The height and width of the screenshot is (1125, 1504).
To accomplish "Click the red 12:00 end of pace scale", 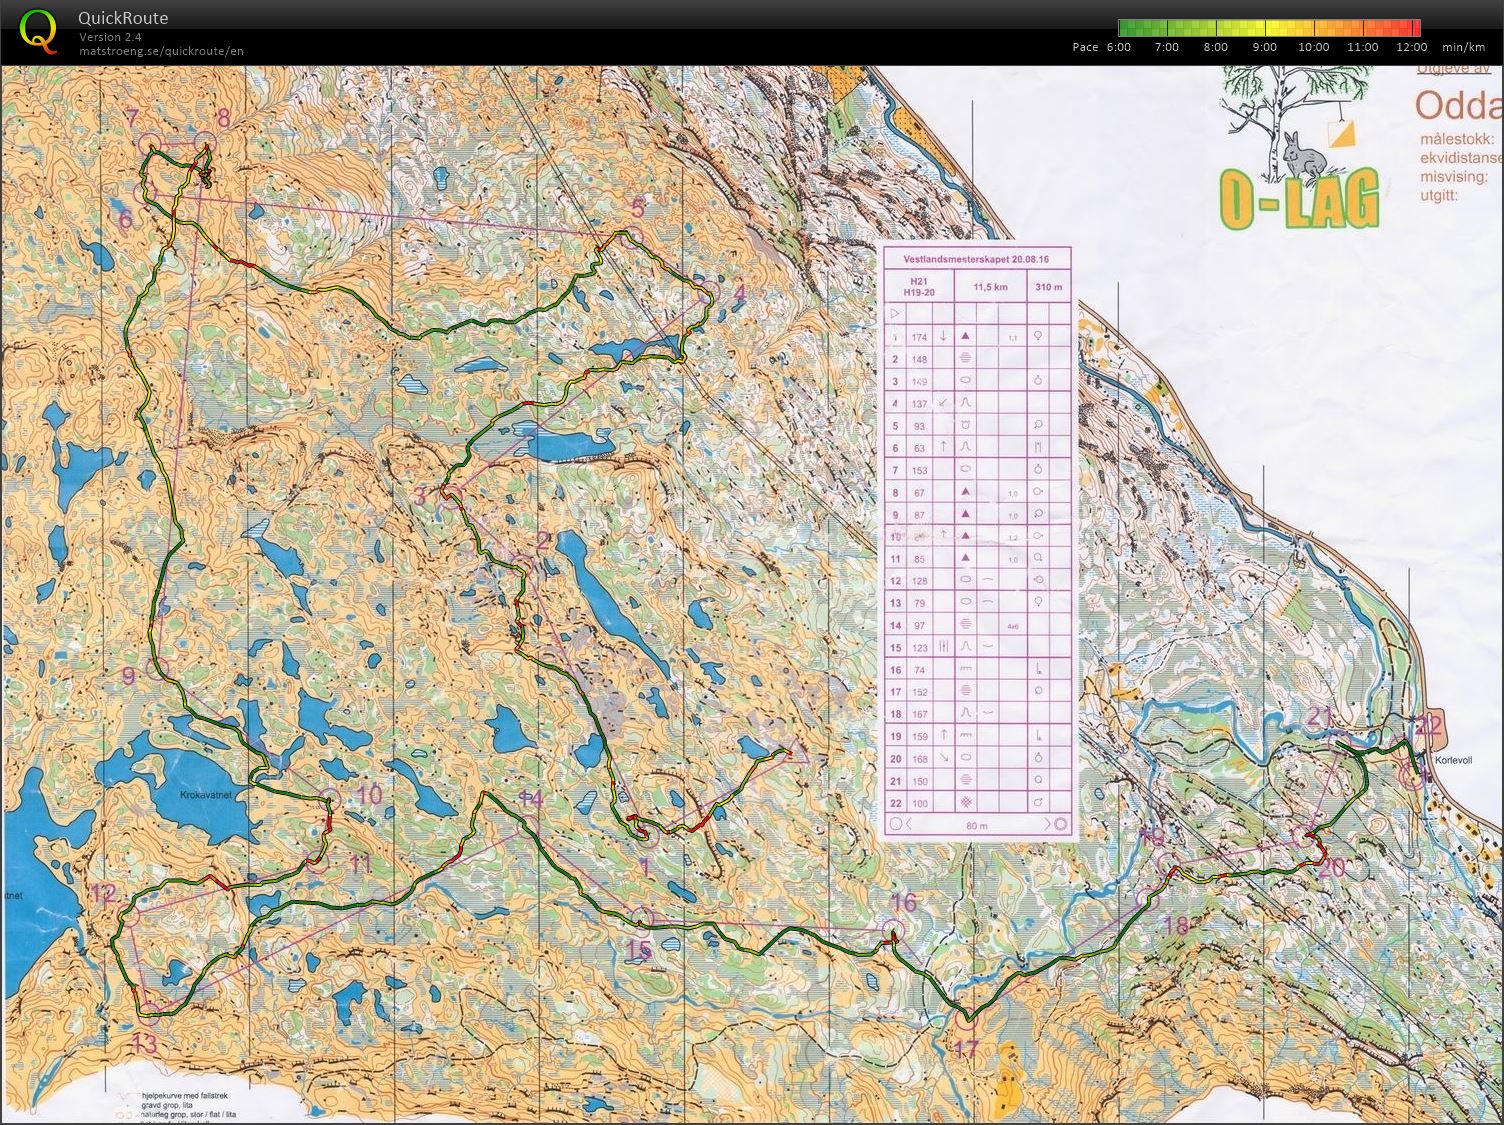I will 1411,28.
